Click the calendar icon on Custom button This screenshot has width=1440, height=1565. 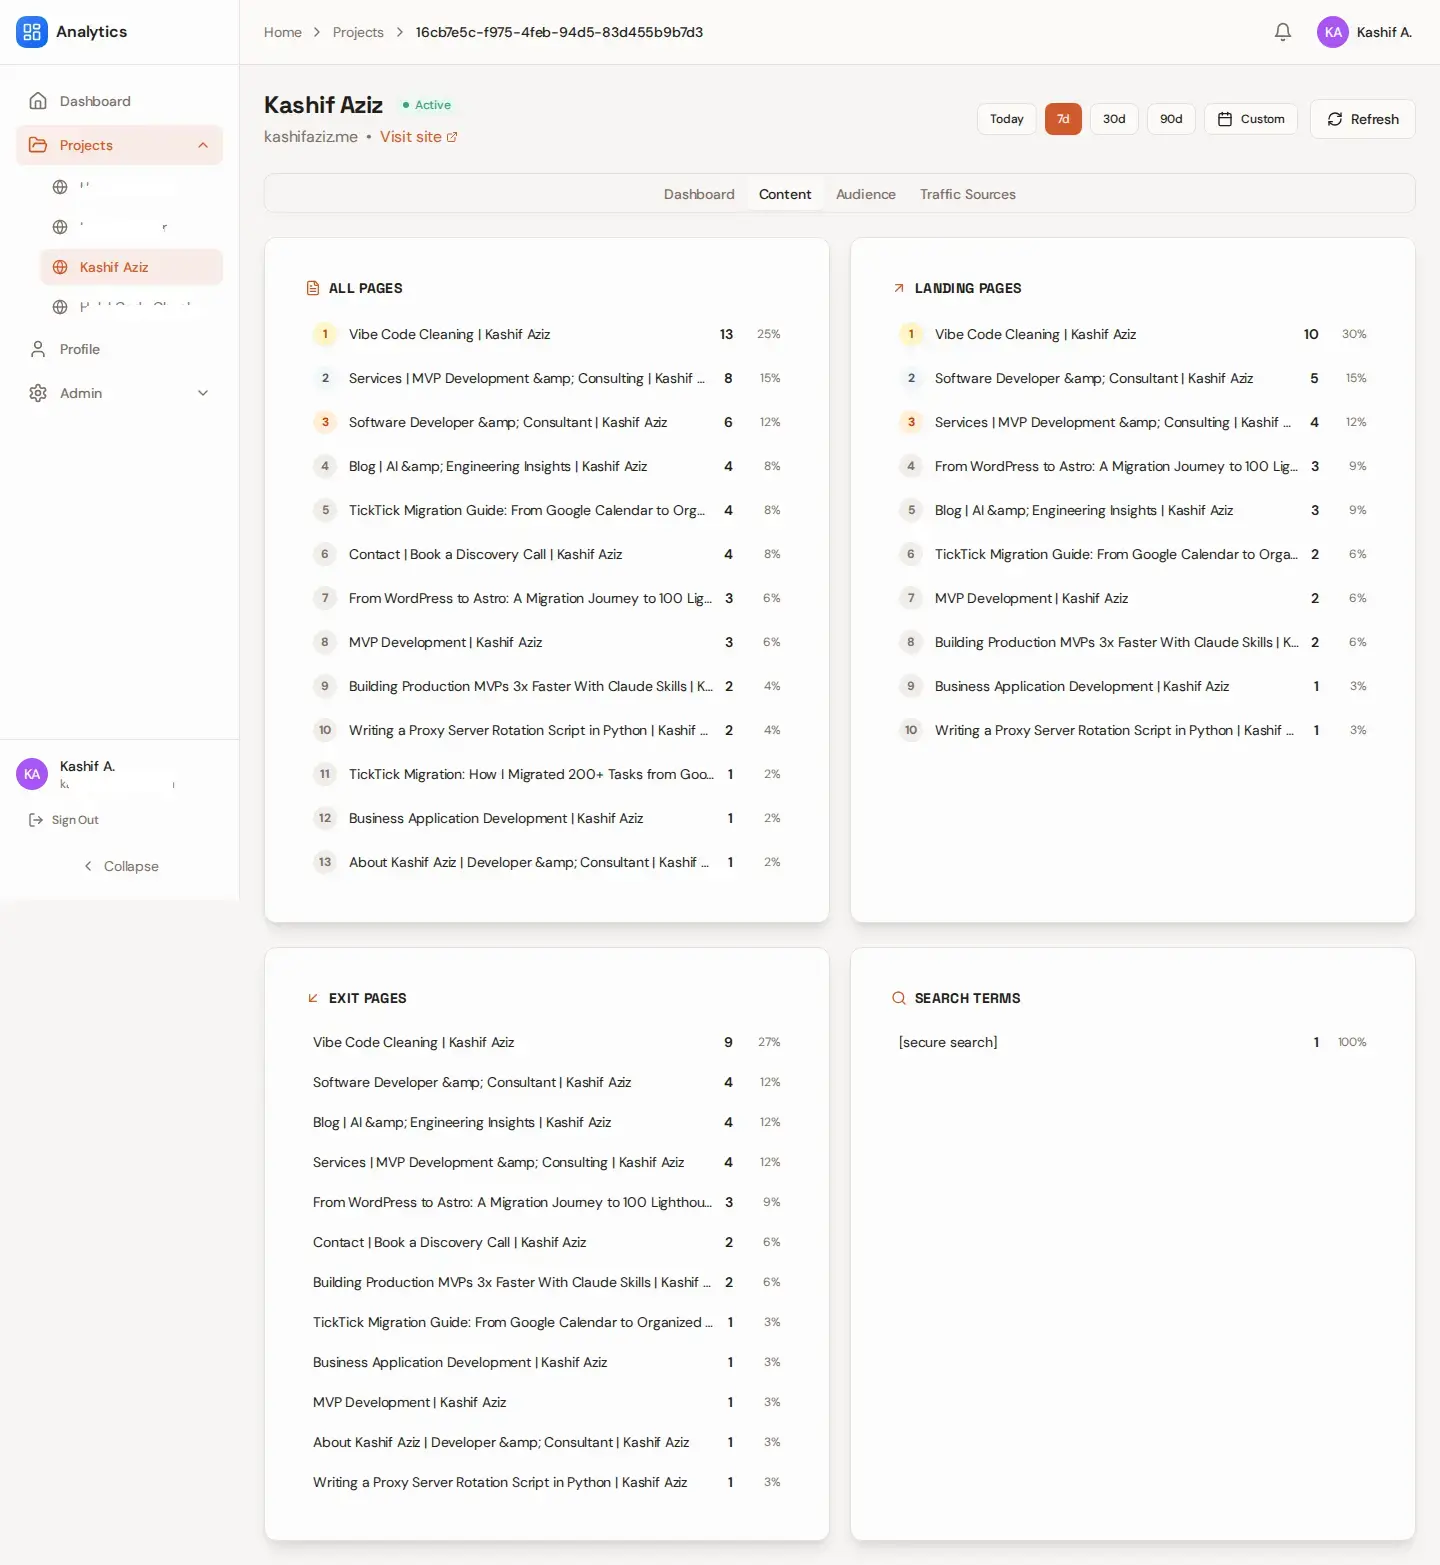click(1225, 118)
